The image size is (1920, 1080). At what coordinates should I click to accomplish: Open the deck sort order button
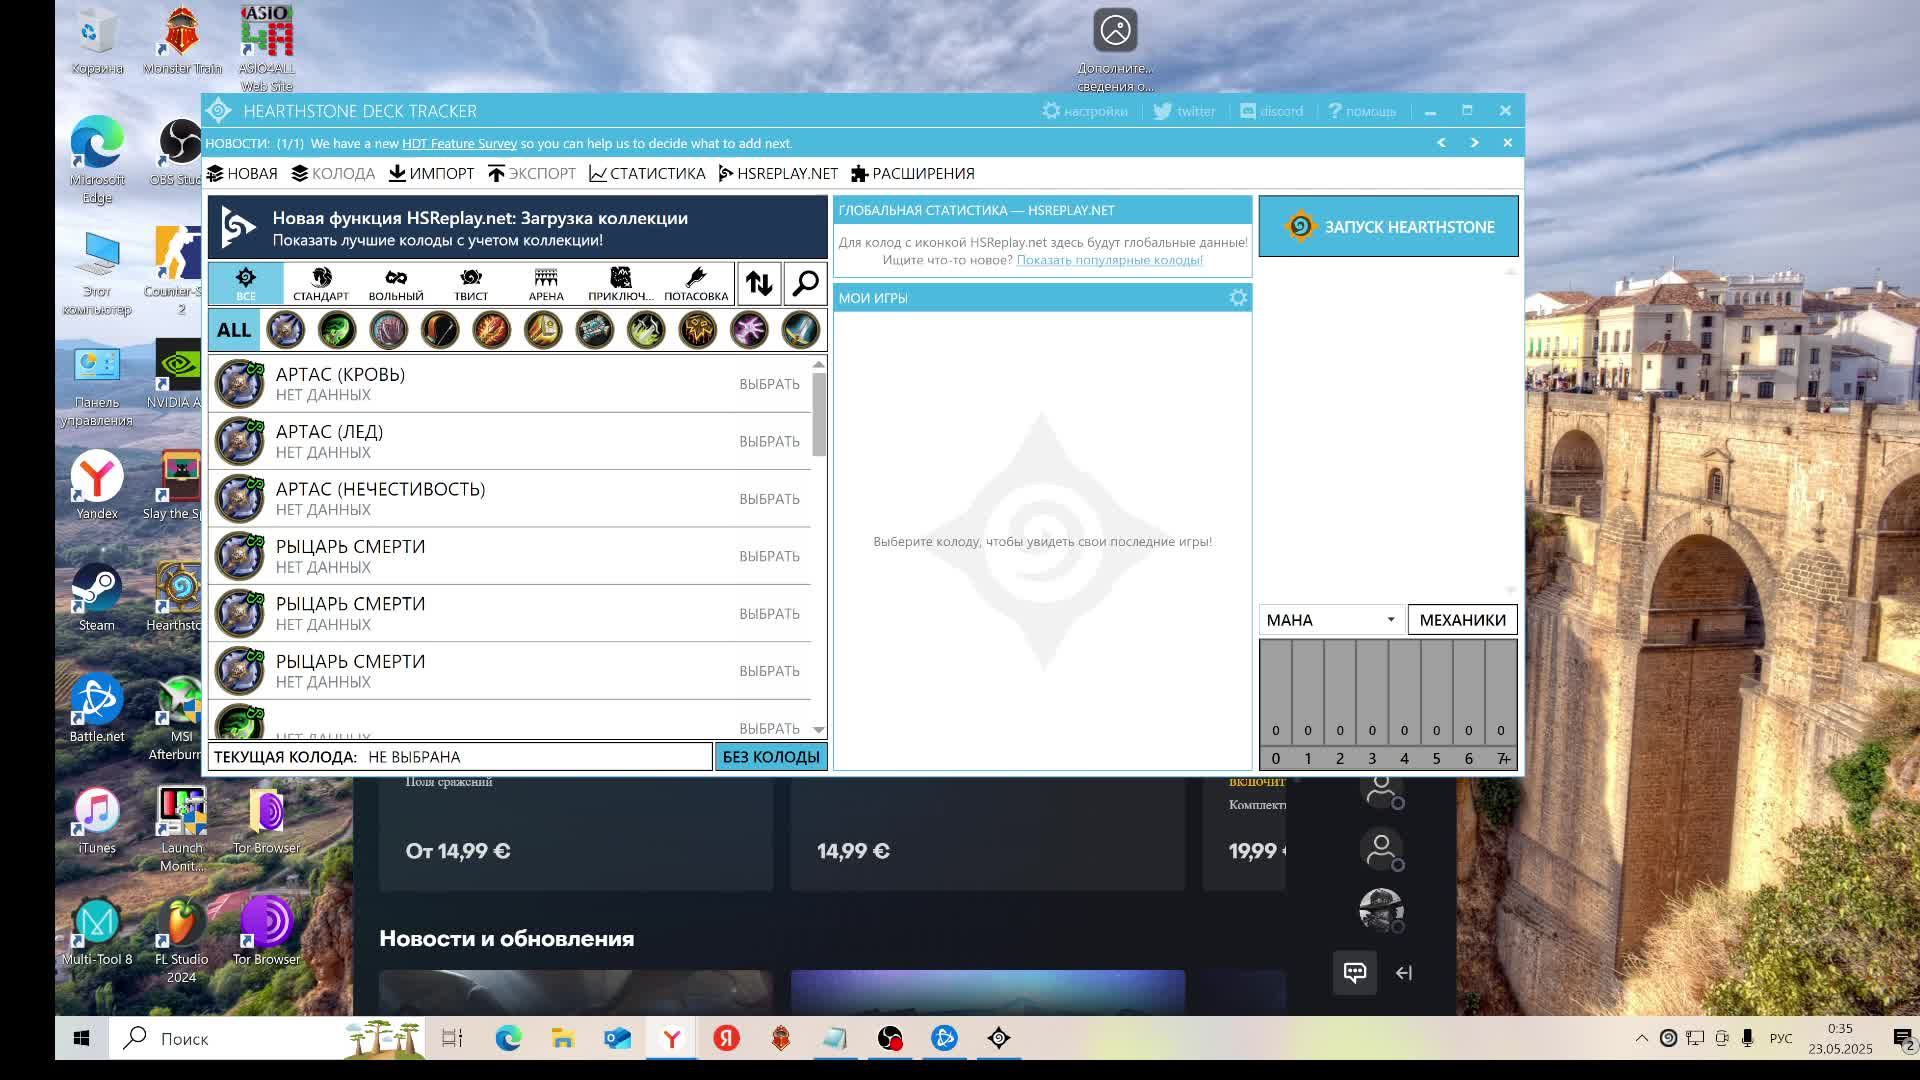(759, 284)
